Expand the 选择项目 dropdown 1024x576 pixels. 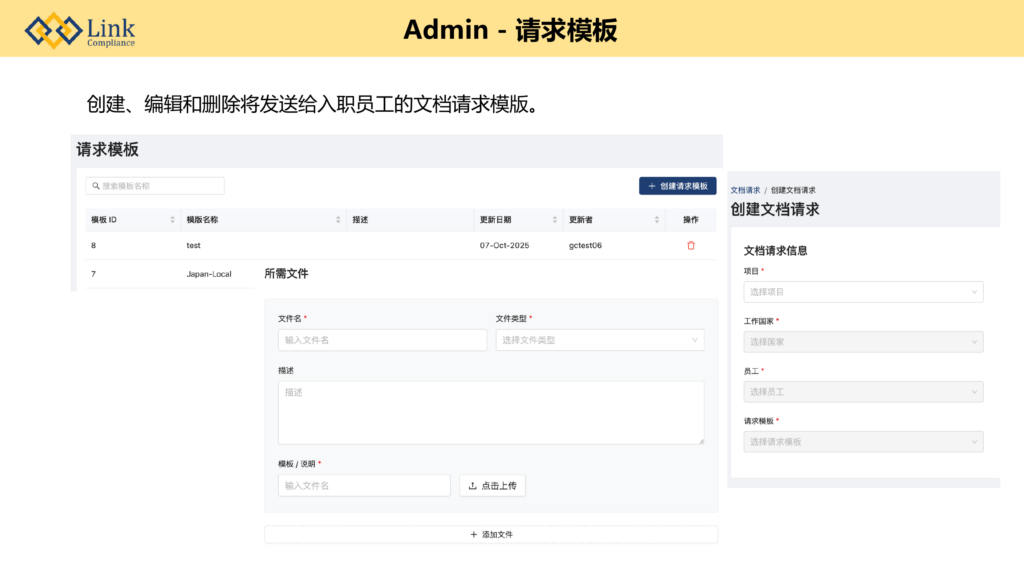tap(864, 292)
